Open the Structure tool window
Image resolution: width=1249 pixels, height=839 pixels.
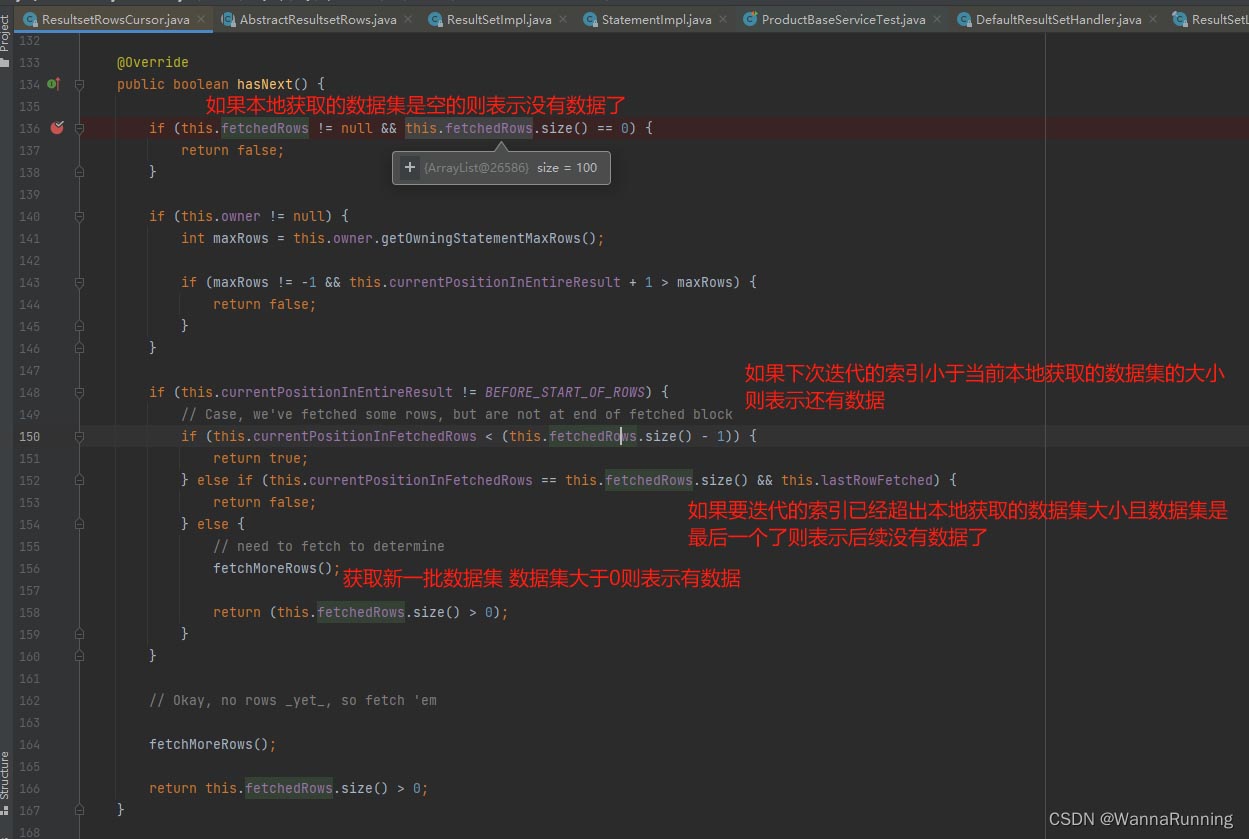[5, 775]
